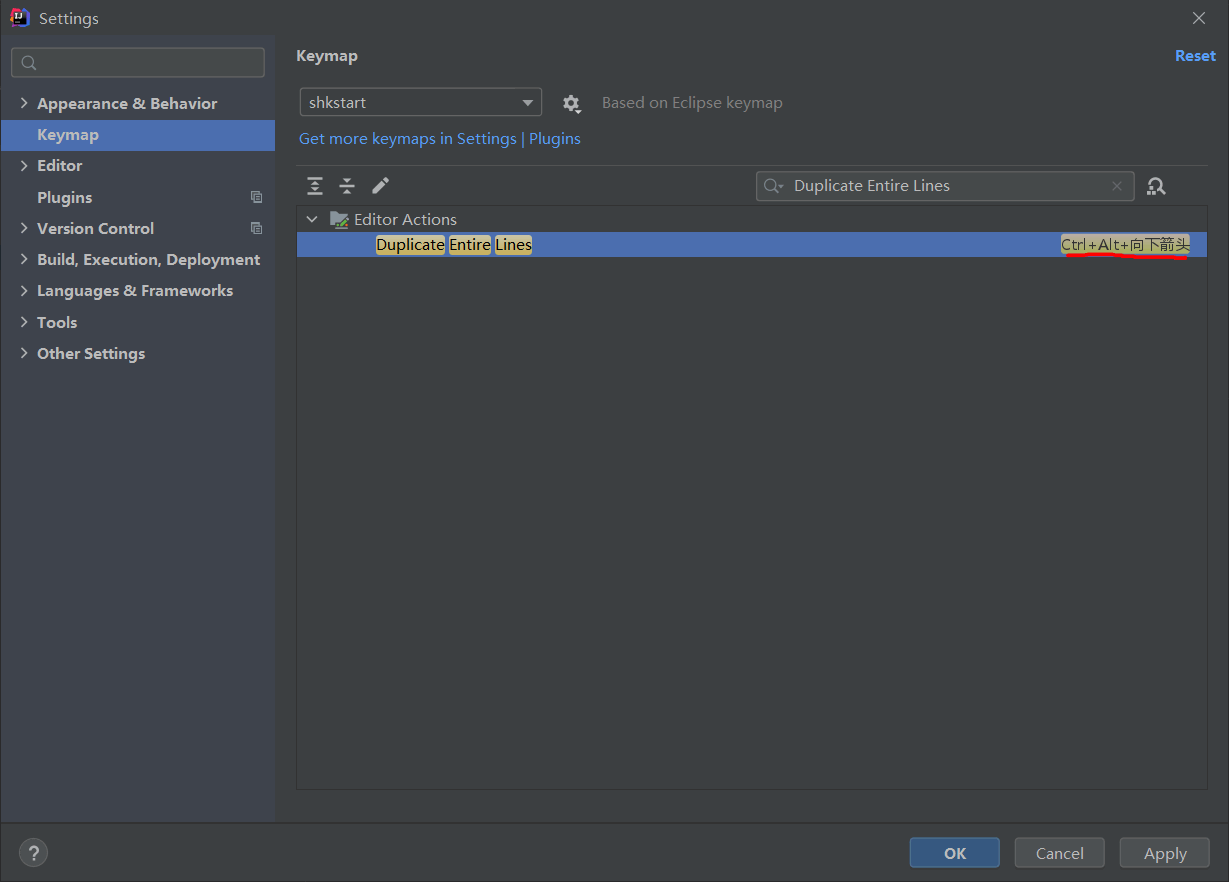Open the Plugins settings page
This screenshot has width=1229, height=882.
[64, 198]
